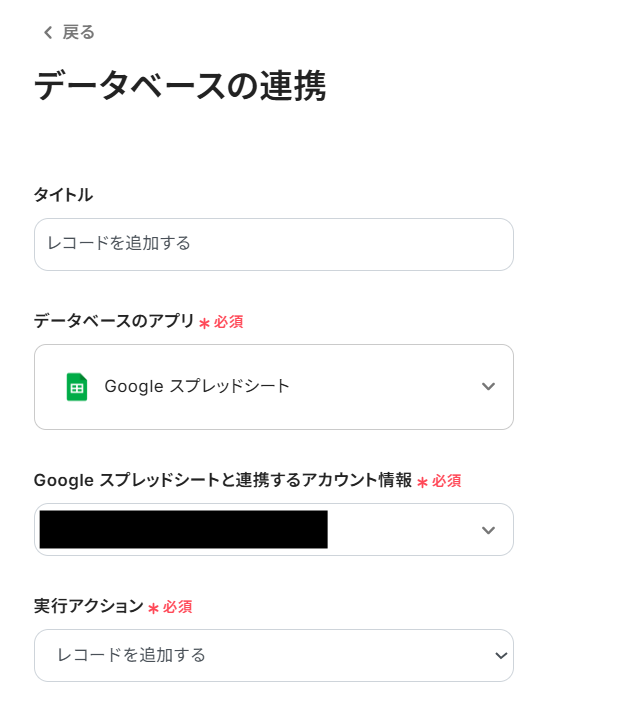Click red asterisk beside アカウント情報 label
This screenshot has height=706, width=631.
click(x=422, y=482)
